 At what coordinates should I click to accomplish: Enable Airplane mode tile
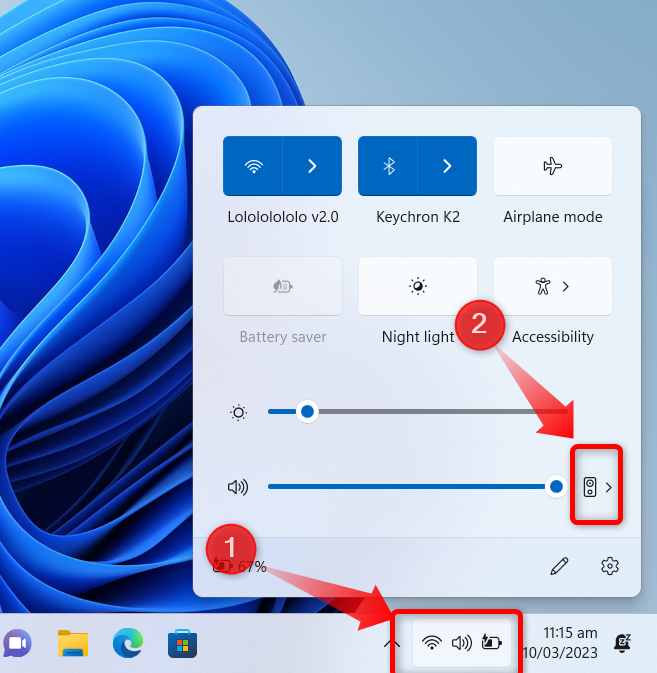pos(553,166)
